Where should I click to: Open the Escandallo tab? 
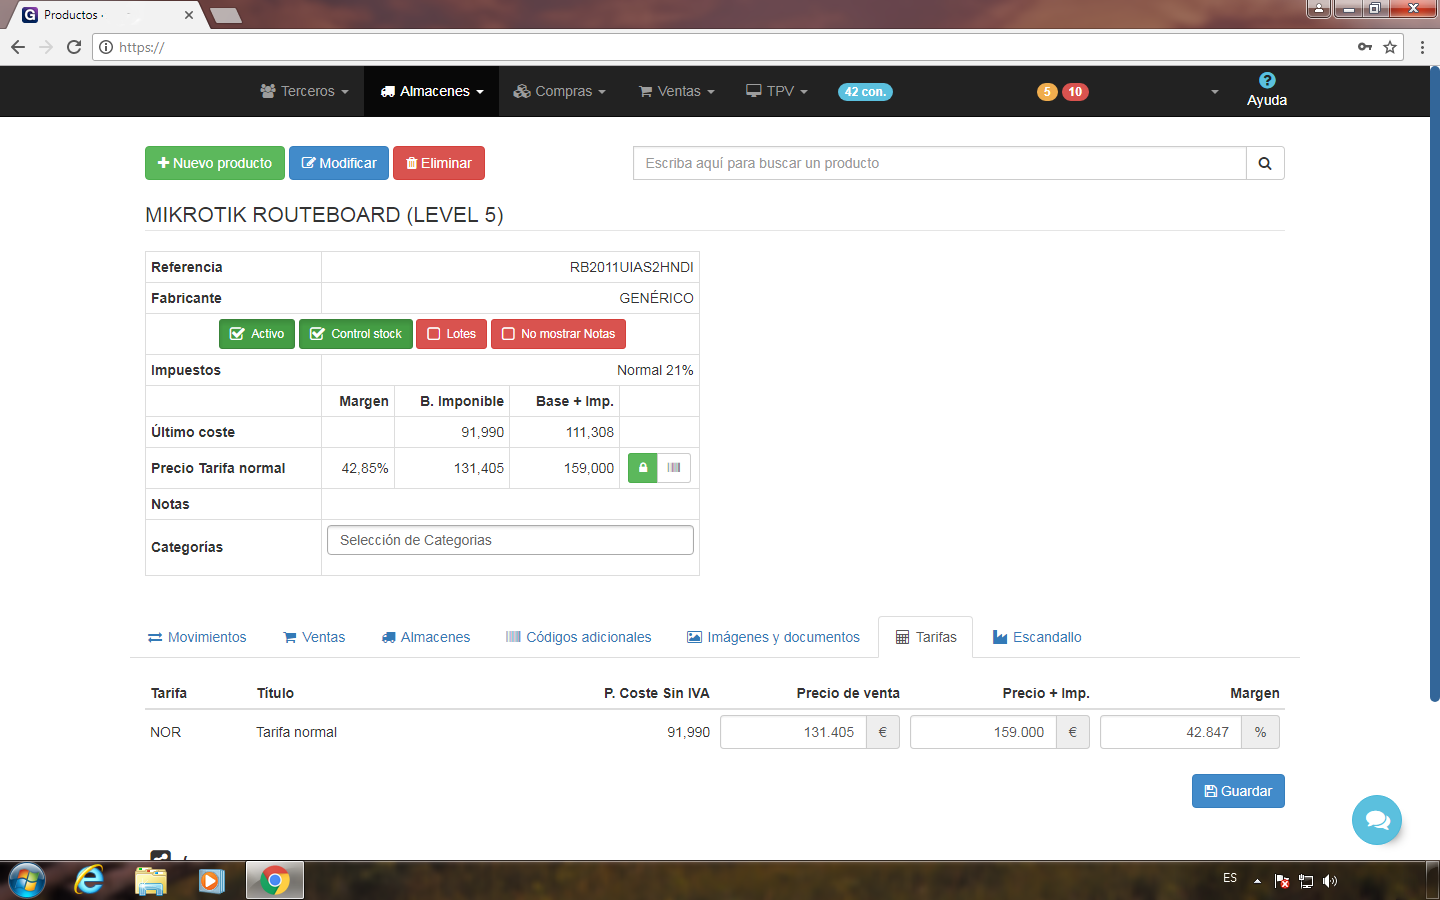[x=1037, y=637]
